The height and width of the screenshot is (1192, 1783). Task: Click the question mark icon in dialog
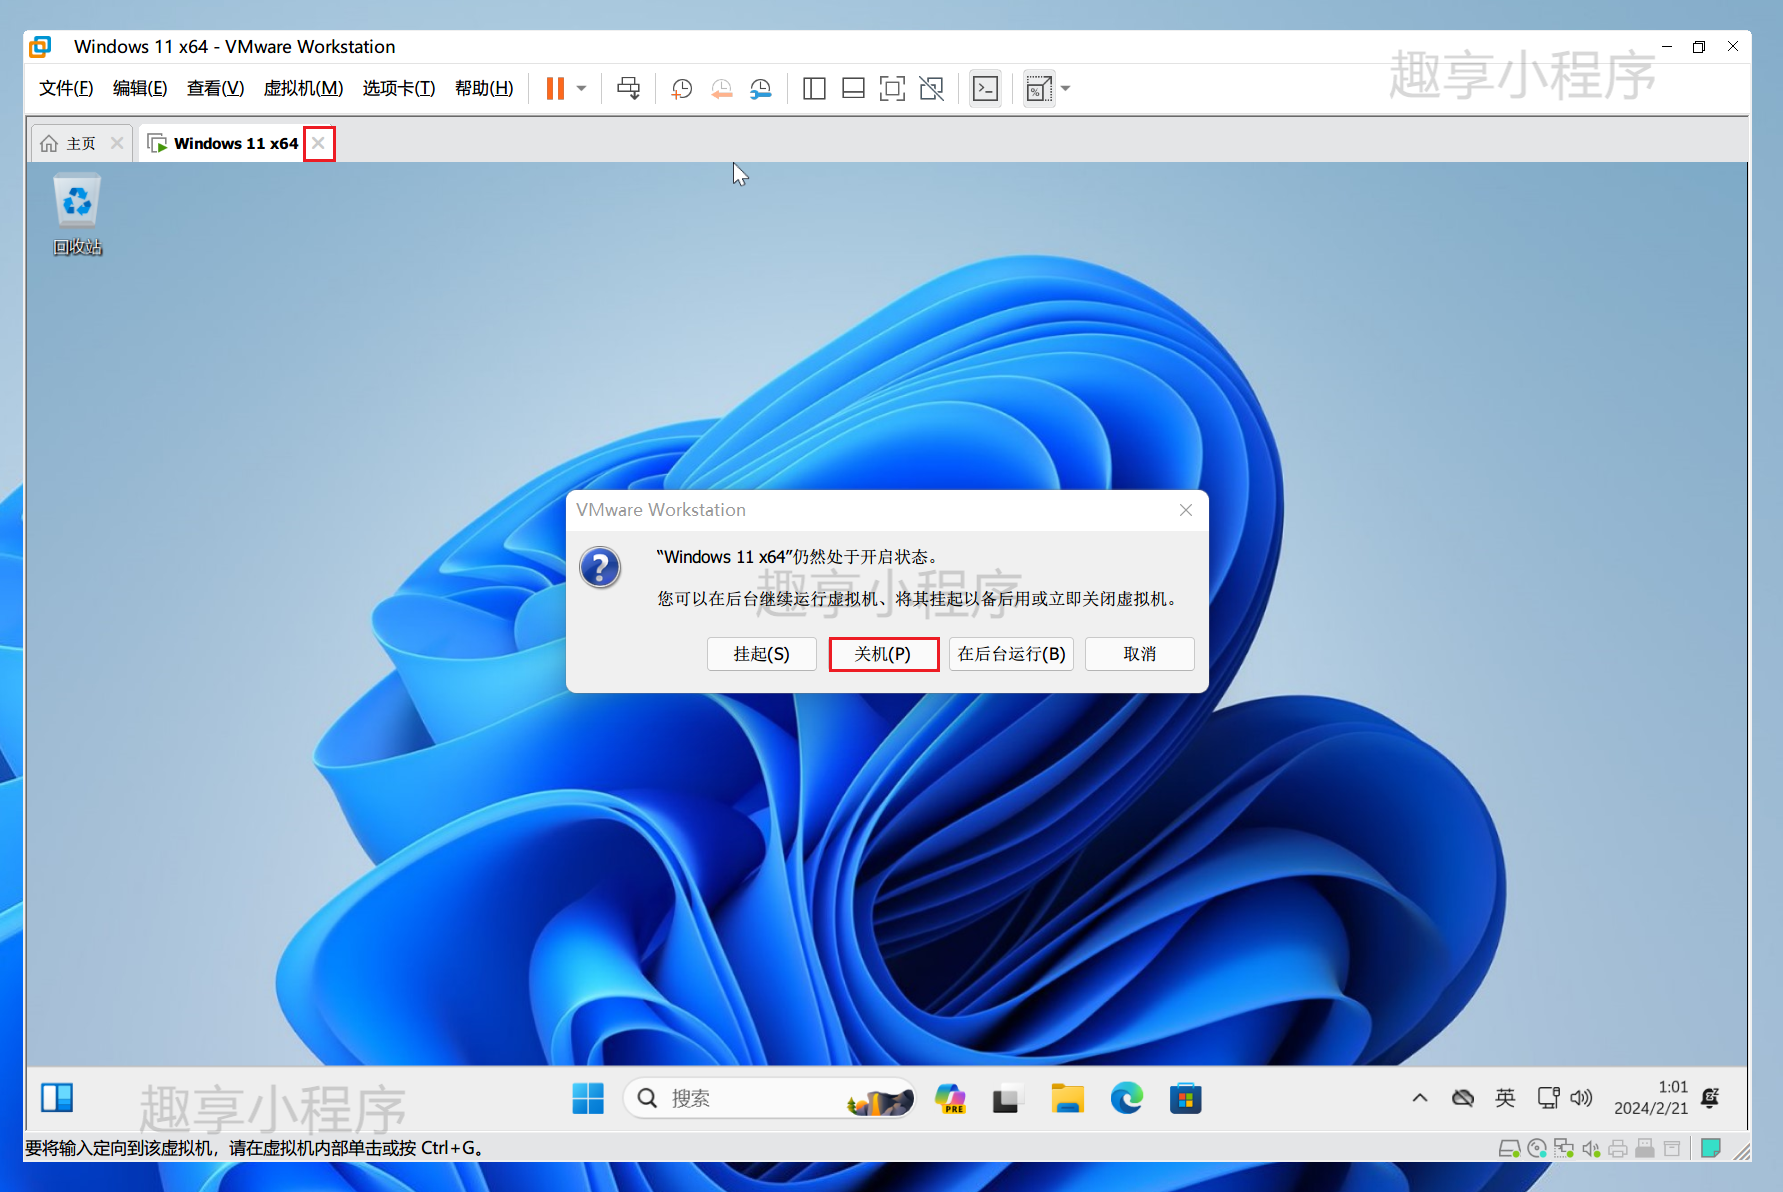click(x=600, y=568)
